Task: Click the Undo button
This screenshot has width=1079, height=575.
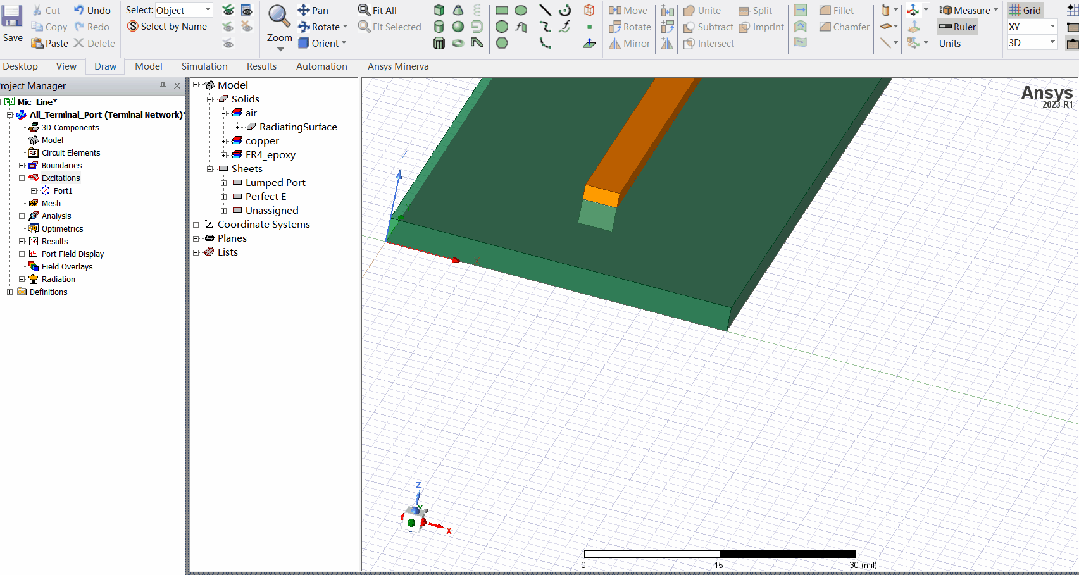Action: [x=92, y=10]
